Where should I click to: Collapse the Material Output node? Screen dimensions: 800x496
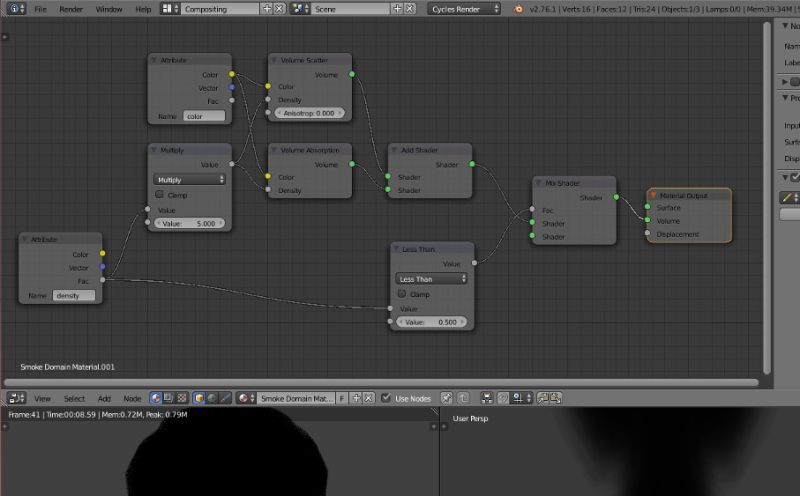653,195
